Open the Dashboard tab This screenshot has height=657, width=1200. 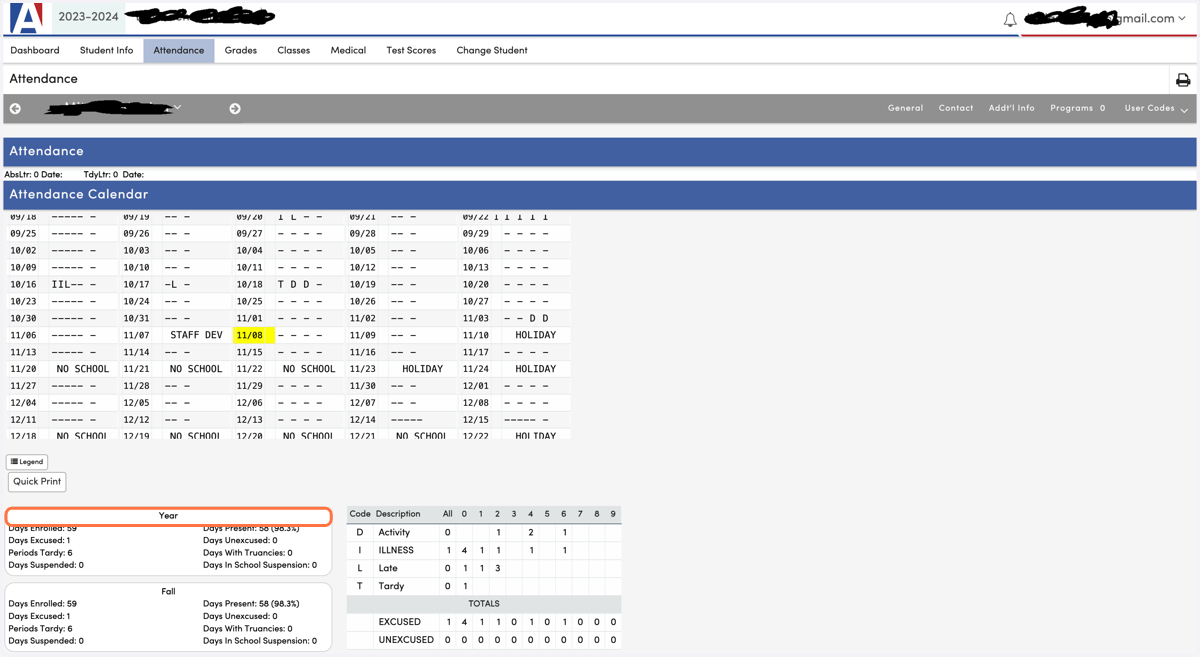click(x=35, y=50)
